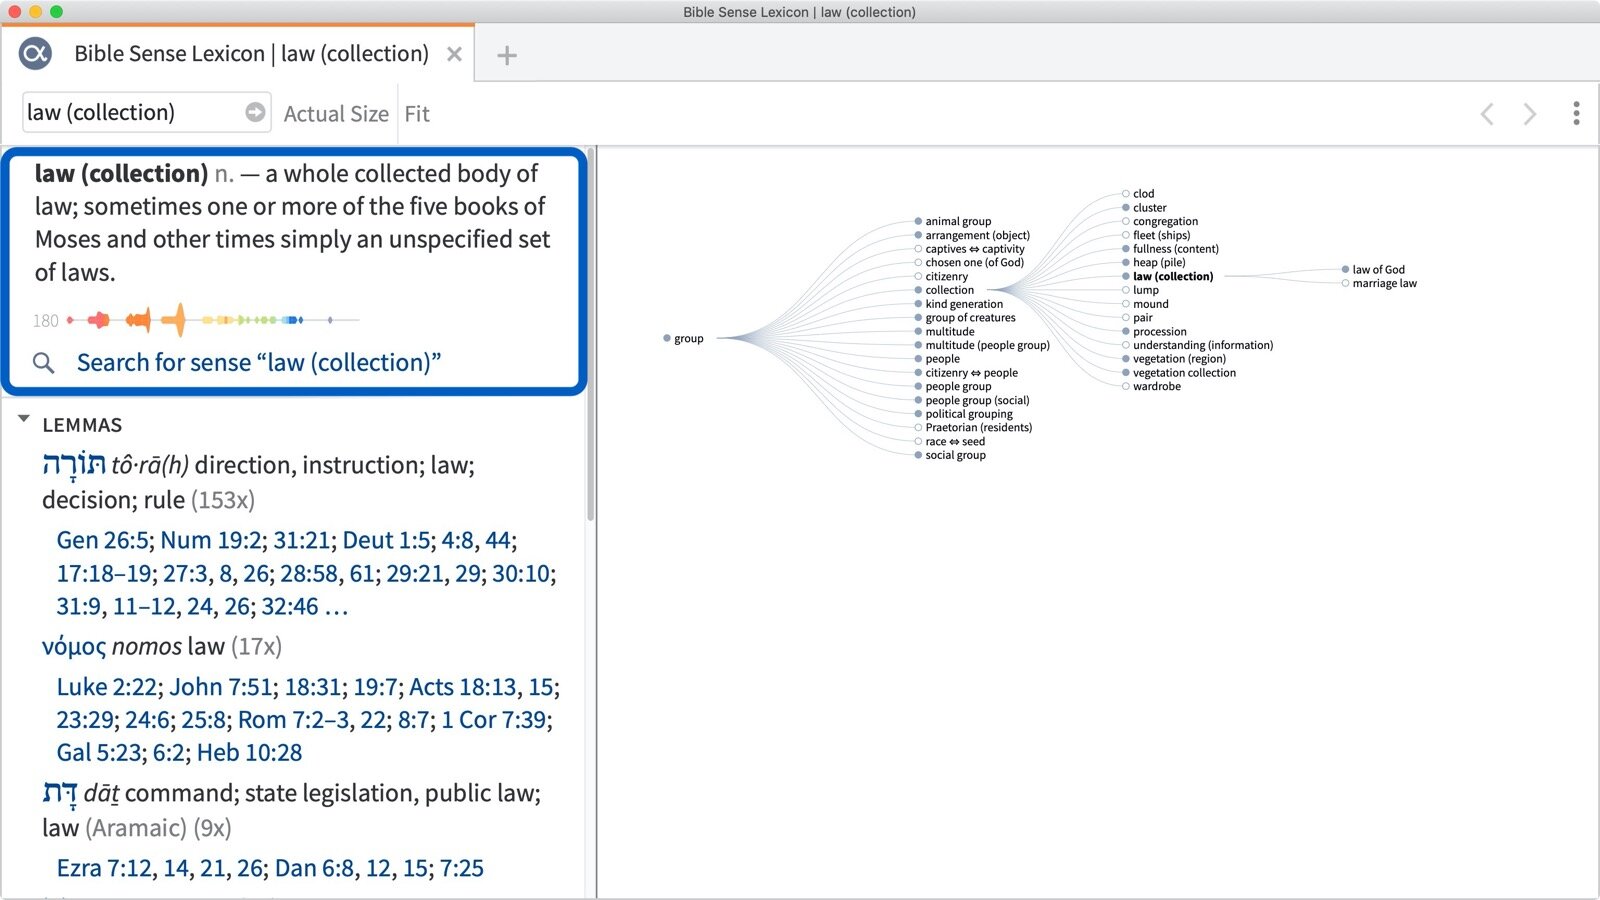Select the "mound" node
This screenshot has height=900, width=1600.
[1145, 304]
